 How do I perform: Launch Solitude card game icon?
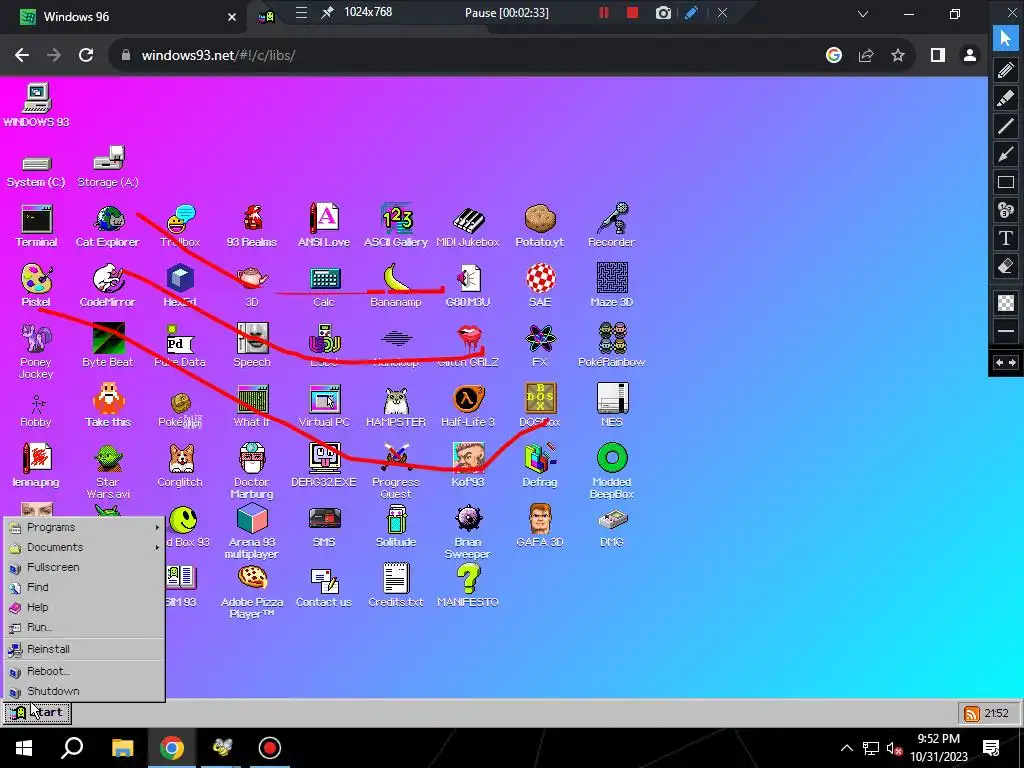[396, 526]
